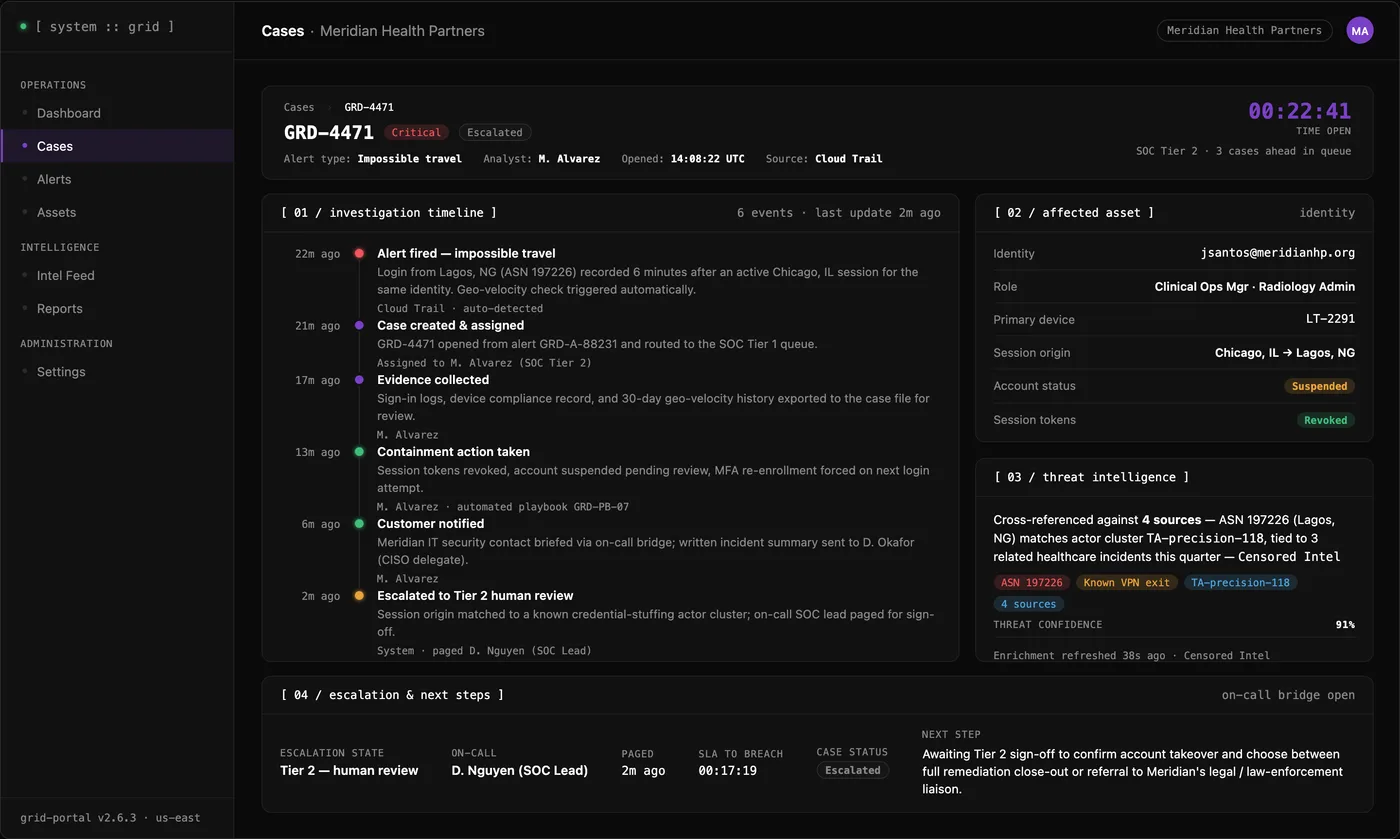The height and width of the screenshot is (839, 1400).
Task: Click the Clinical Ops Mgr · Radiology Admin role
Action: (1255, 287)
